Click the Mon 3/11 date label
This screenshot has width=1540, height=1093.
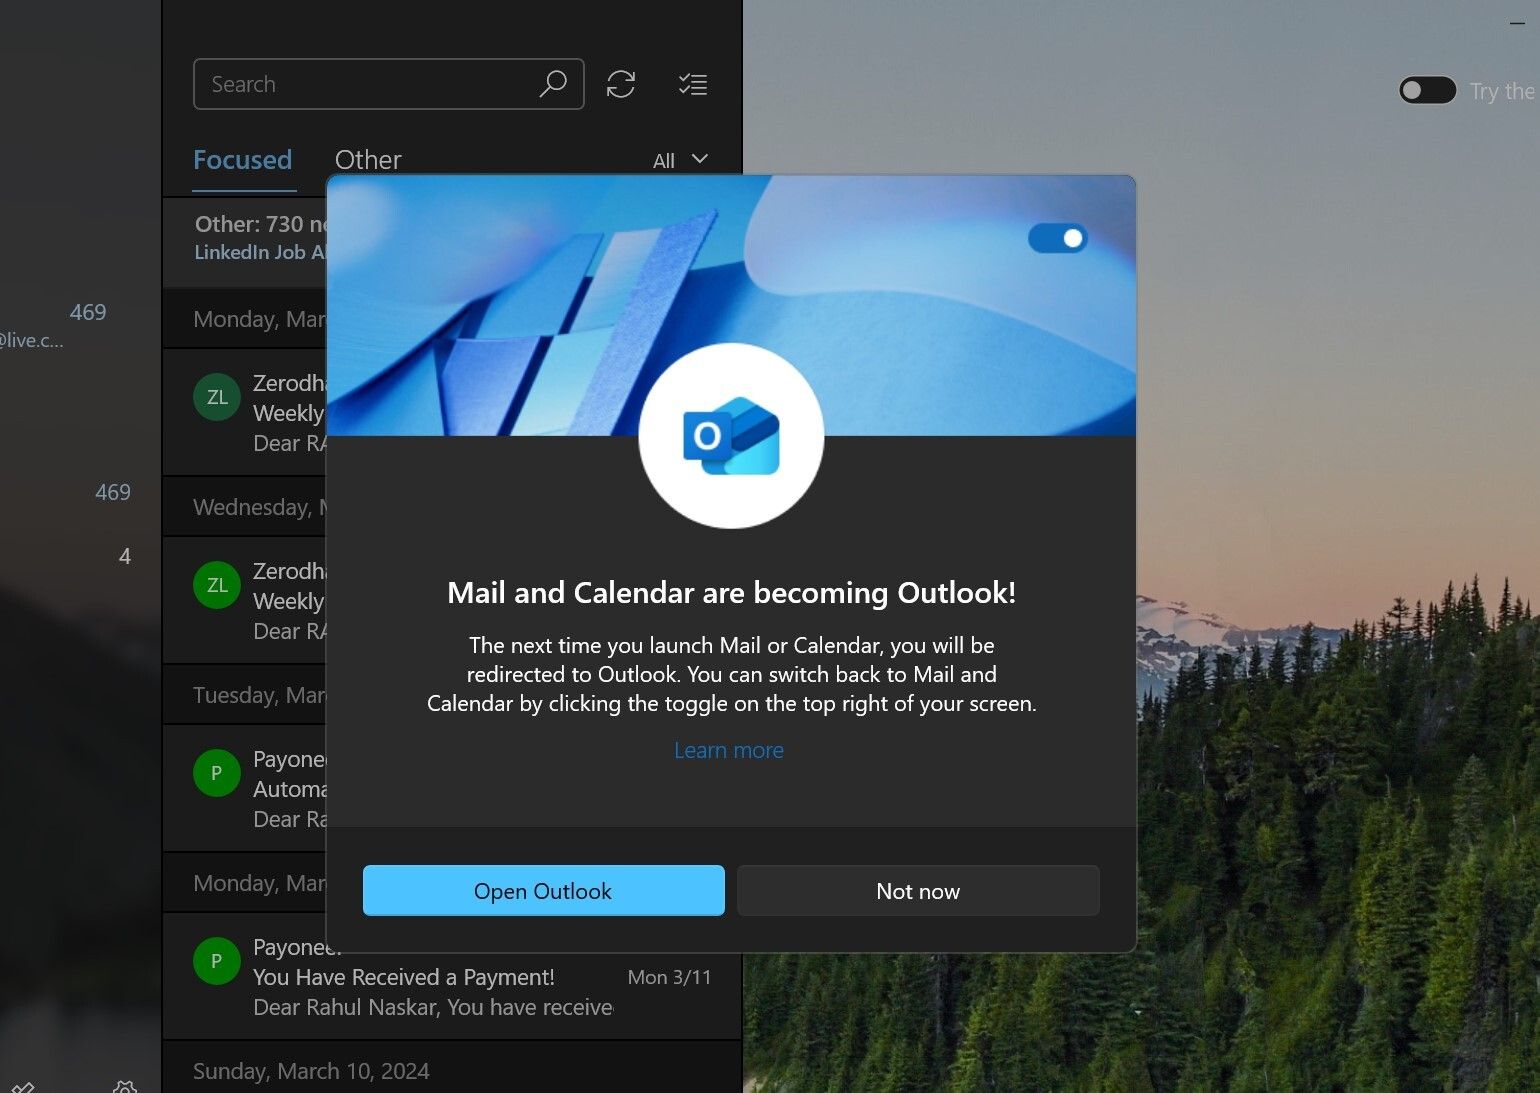pos(669,977)
